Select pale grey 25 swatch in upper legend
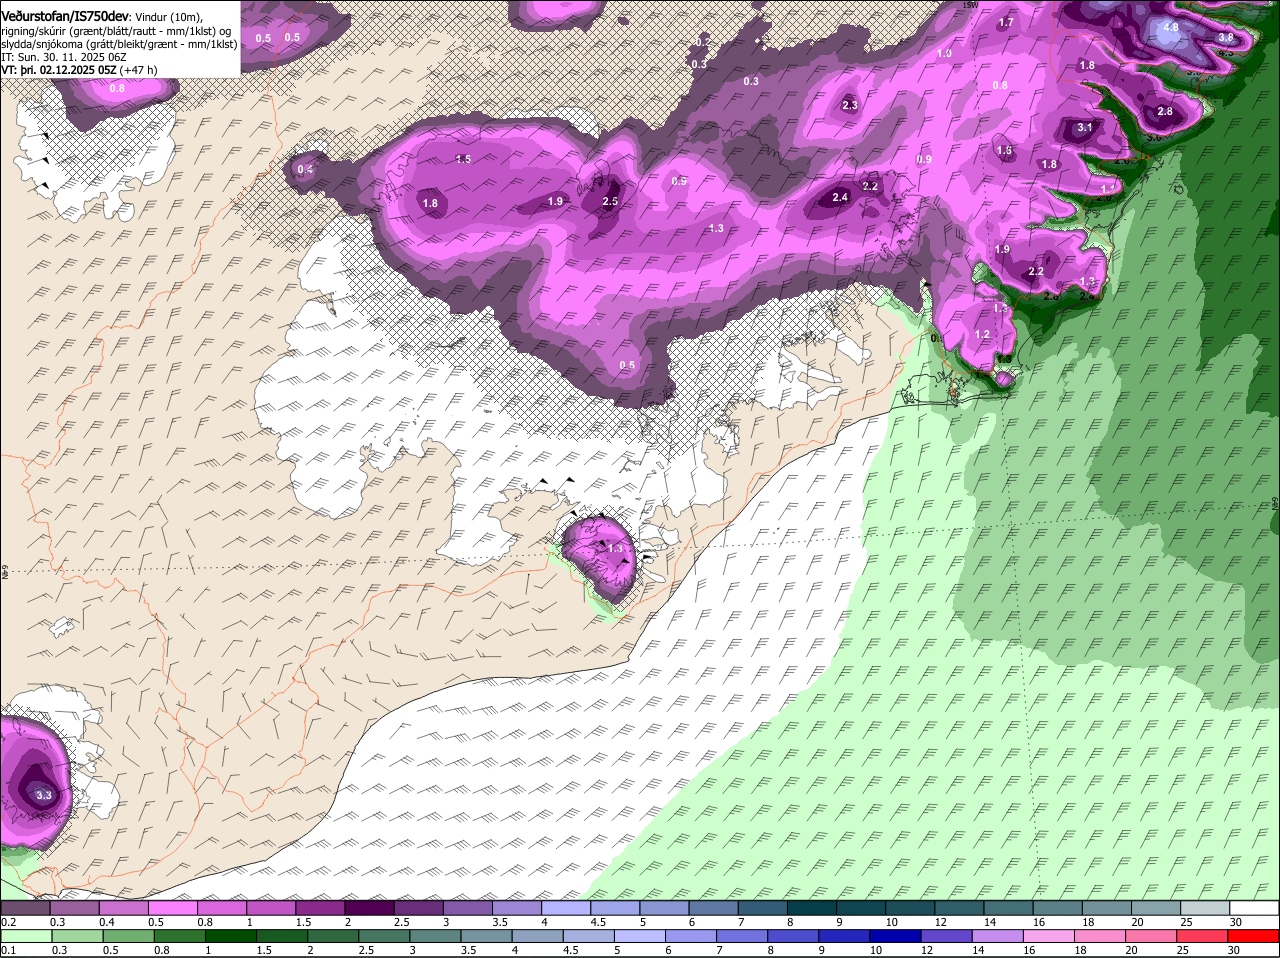 (x=1205, y=908)
